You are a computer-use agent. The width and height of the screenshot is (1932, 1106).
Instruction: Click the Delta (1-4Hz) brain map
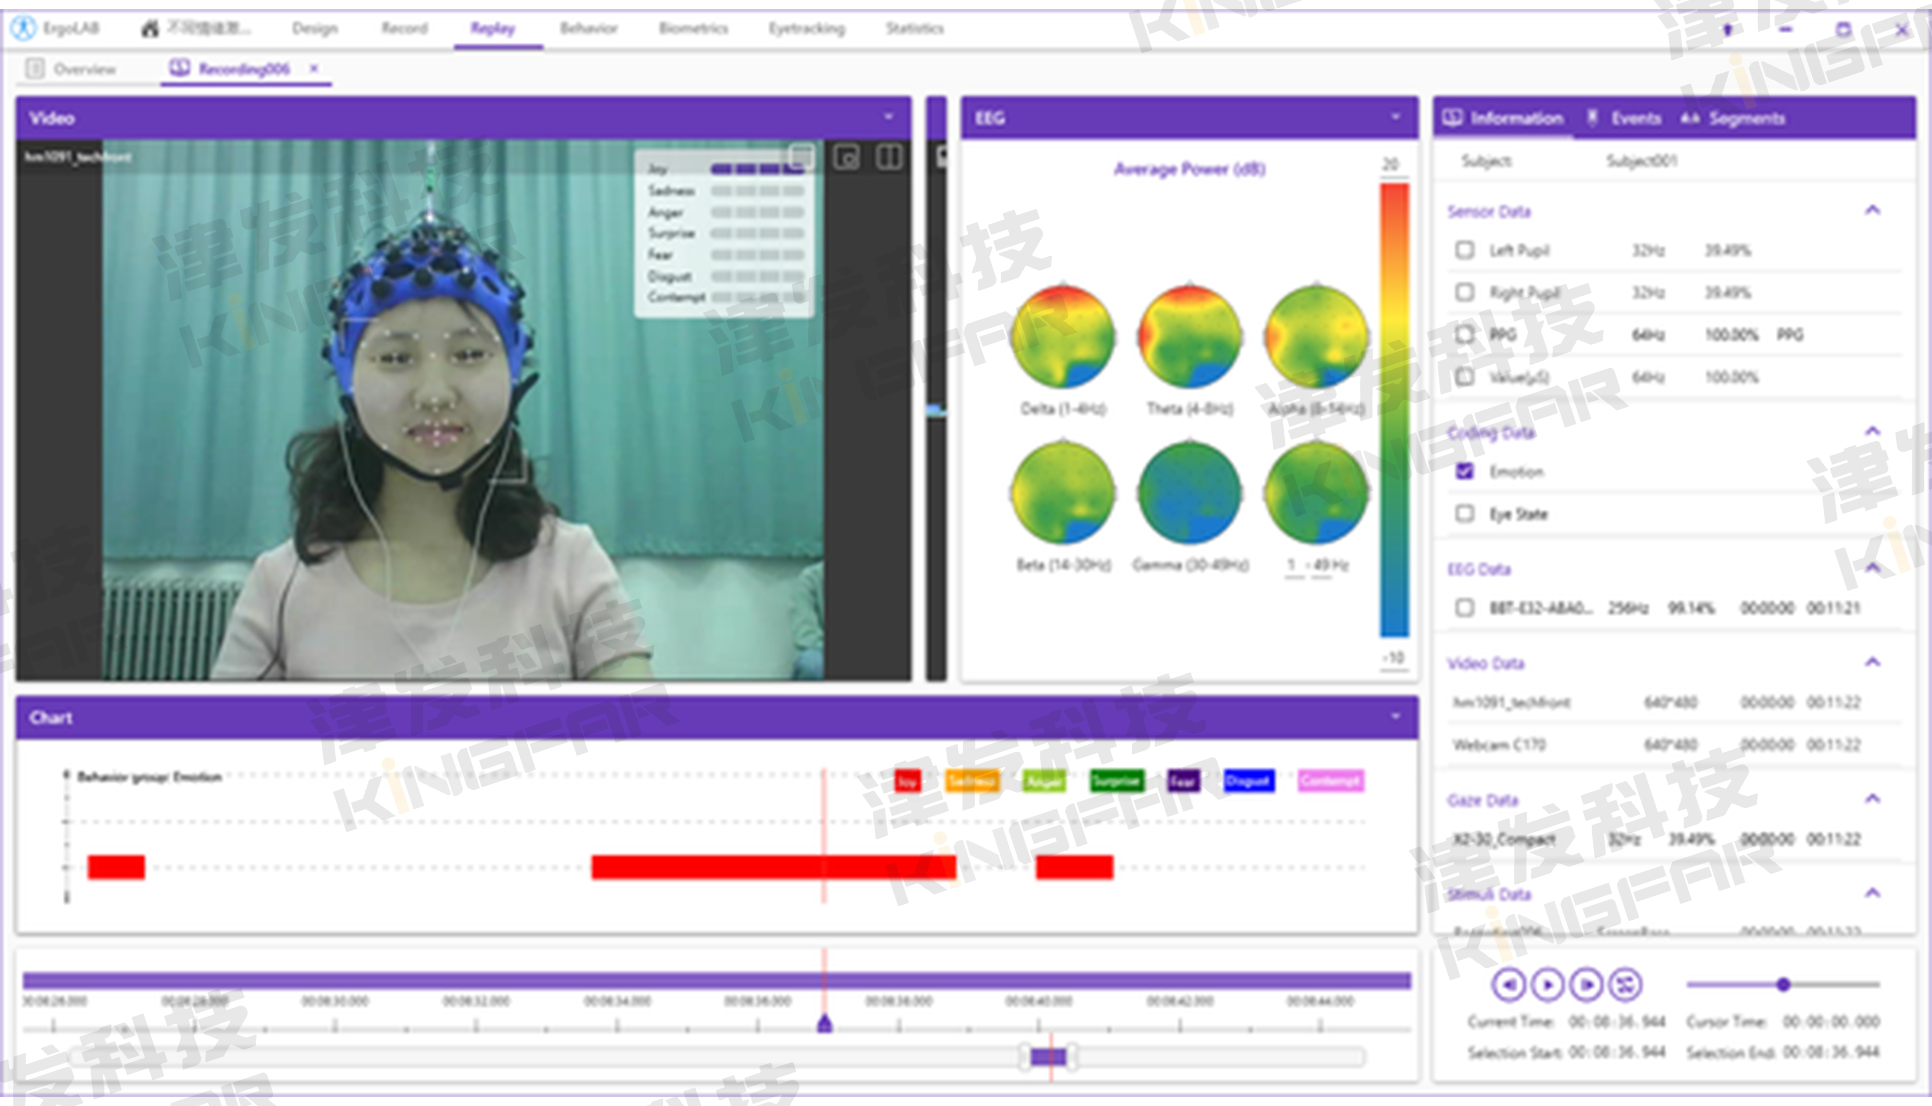[1062, 337]
